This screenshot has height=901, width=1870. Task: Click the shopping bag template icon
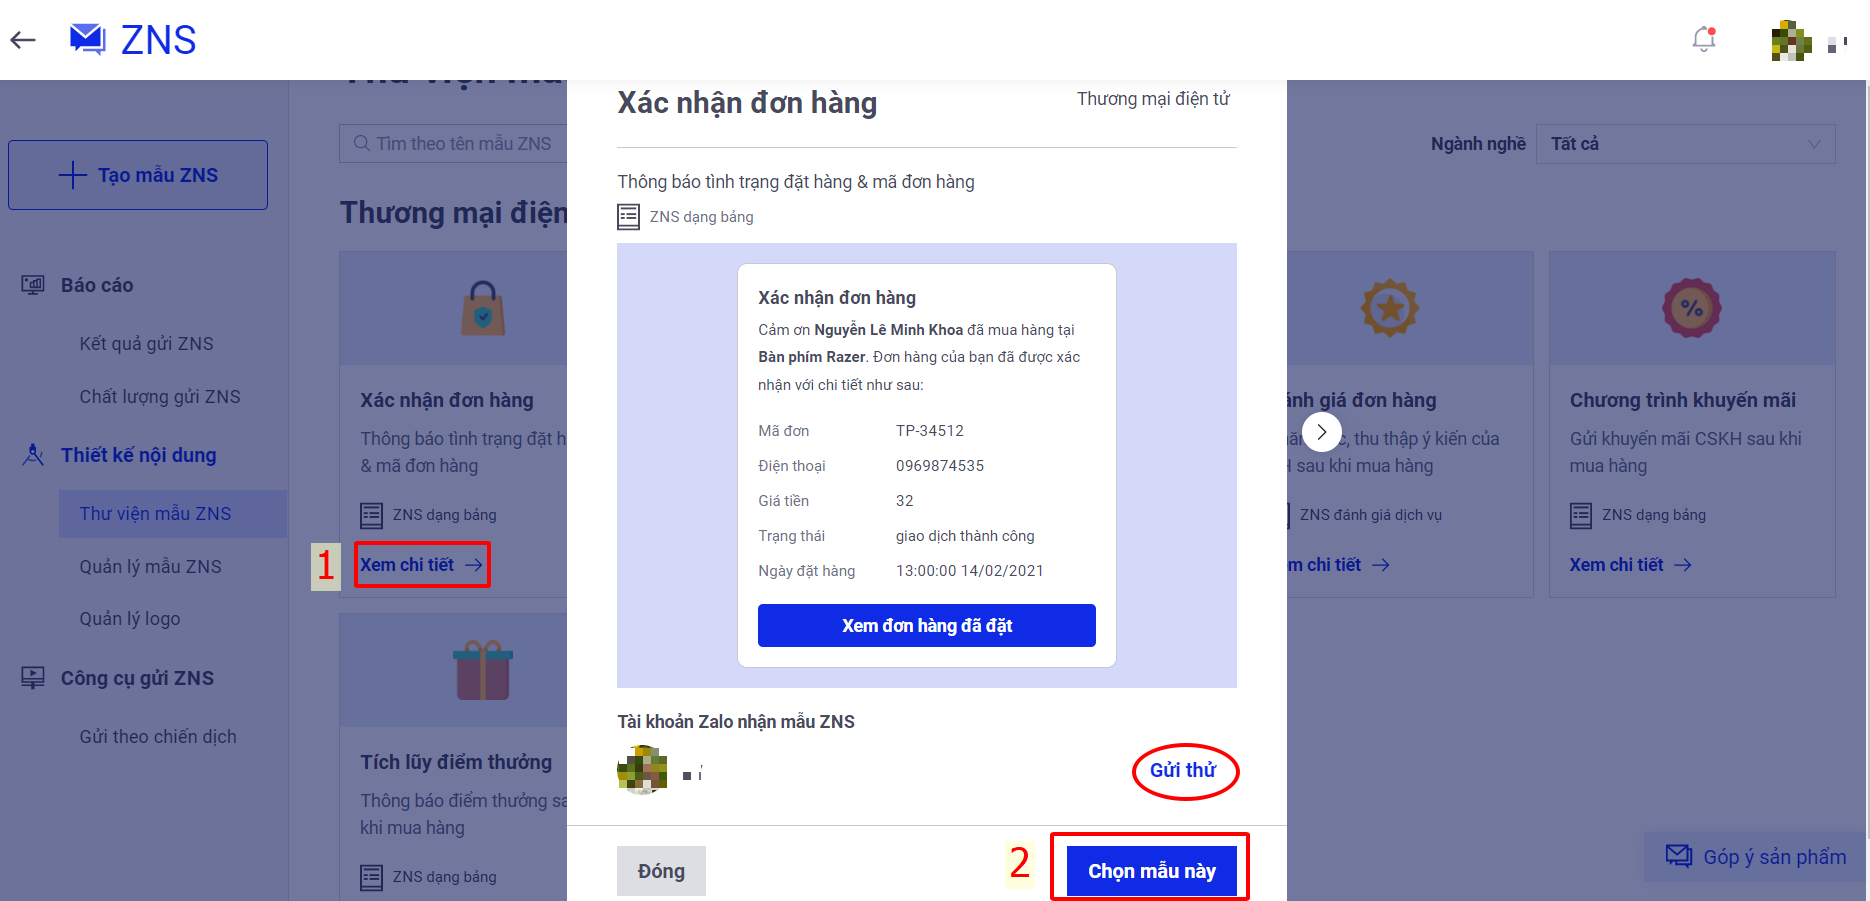pyautogui.click(x=483, y=307)
